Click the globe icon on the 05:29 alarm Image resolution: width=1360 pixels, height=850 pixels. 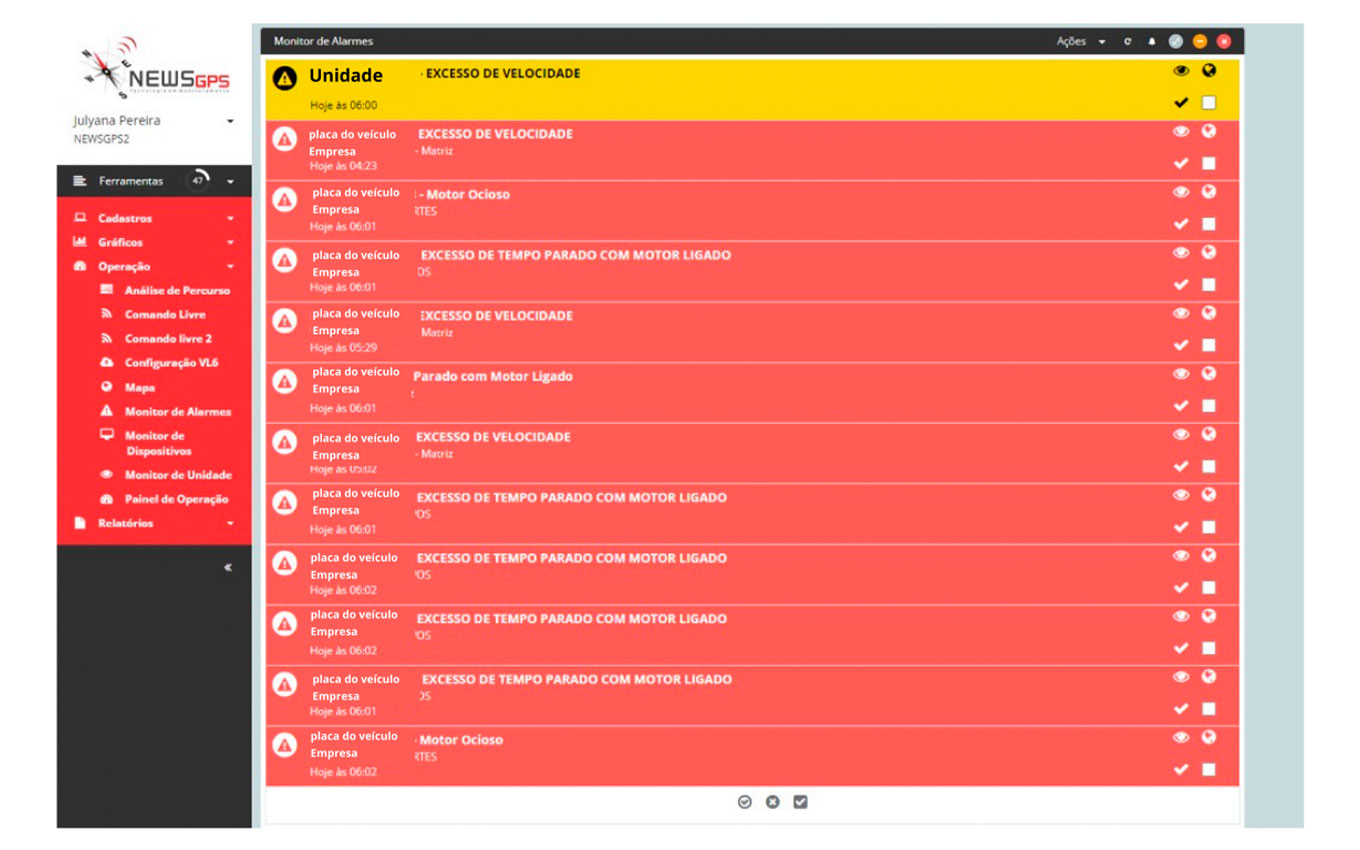pyautogui.click(x=1209, y=313)
